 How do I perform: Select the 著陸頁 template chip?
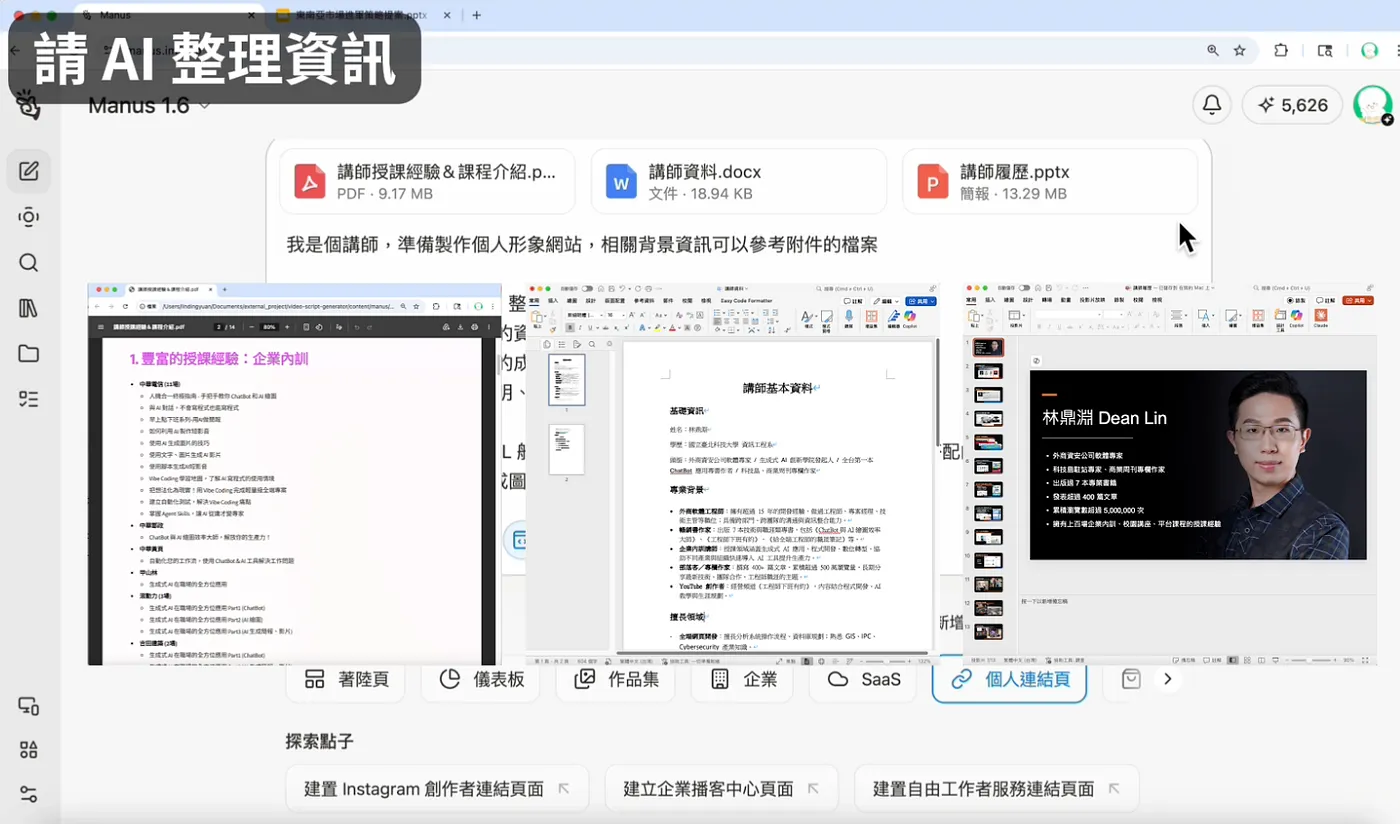(x=347, y=680)
